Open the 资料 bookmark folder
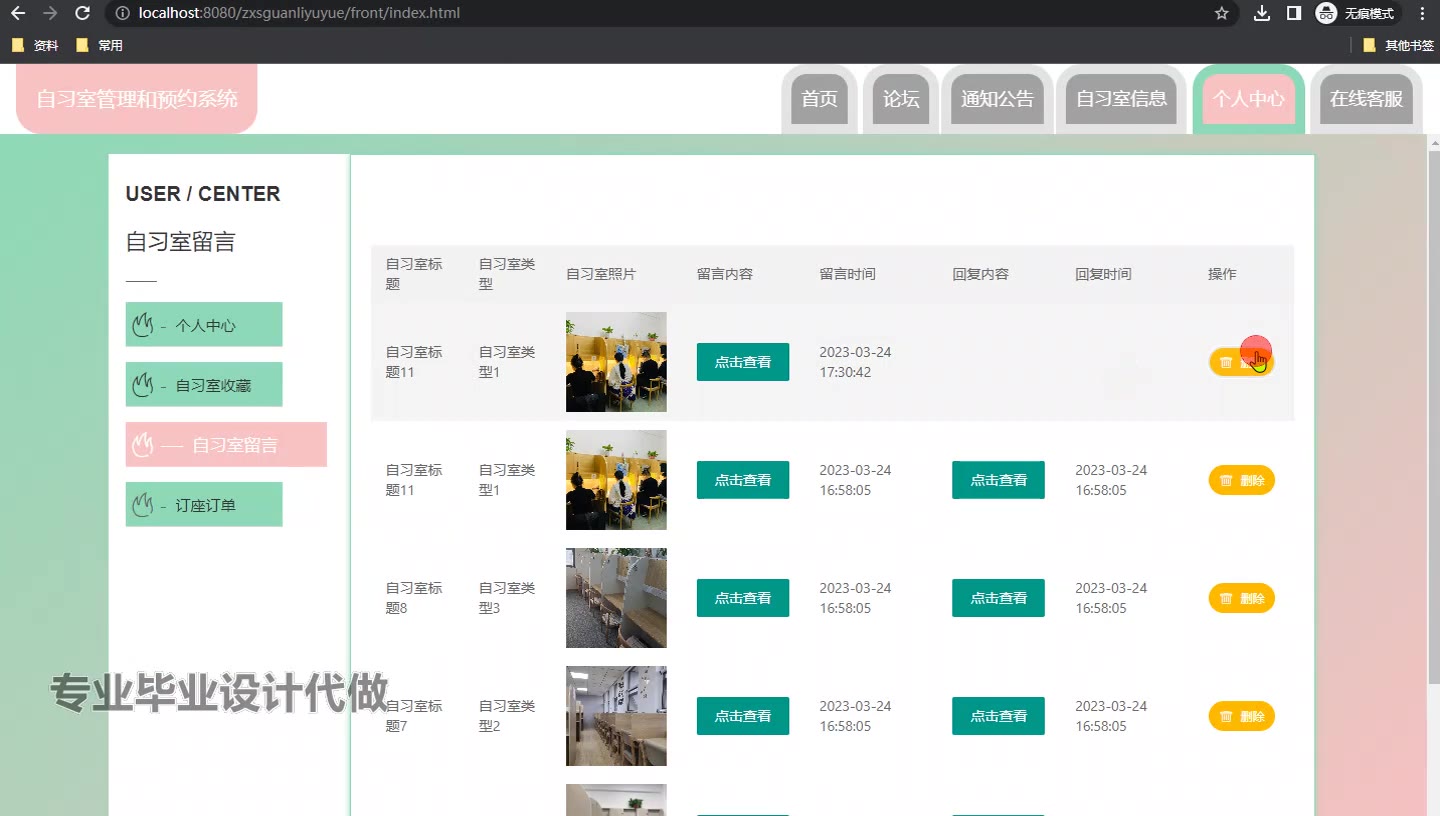Screen dimensions: 1440x816 pyautogui.click(x=35, y=45)
